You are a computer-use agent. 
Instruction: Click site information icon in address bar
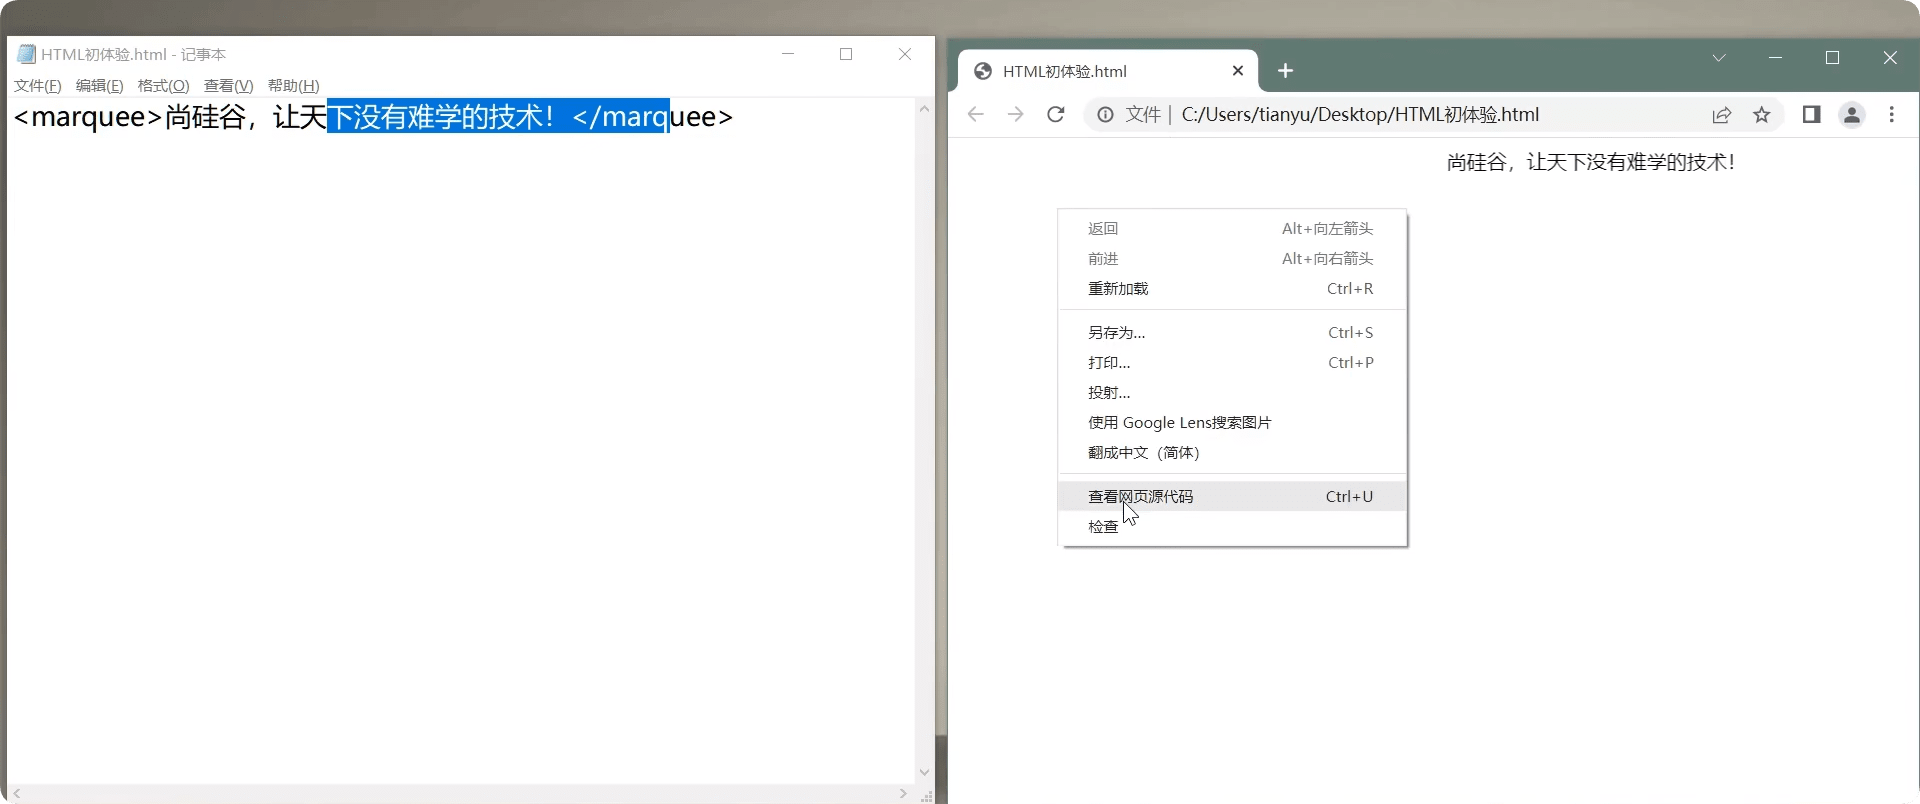[1105, 115]
